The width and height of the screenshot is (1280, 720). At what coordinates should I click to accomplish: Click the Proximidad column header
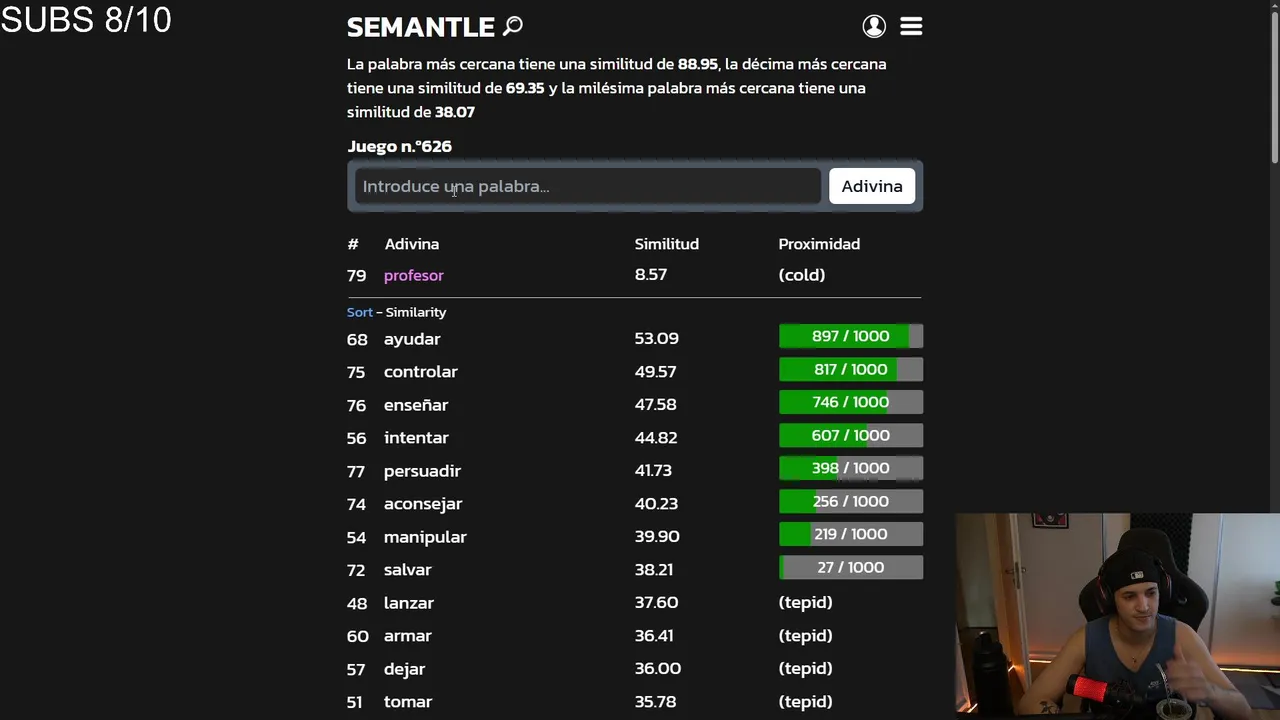(818, 244)
